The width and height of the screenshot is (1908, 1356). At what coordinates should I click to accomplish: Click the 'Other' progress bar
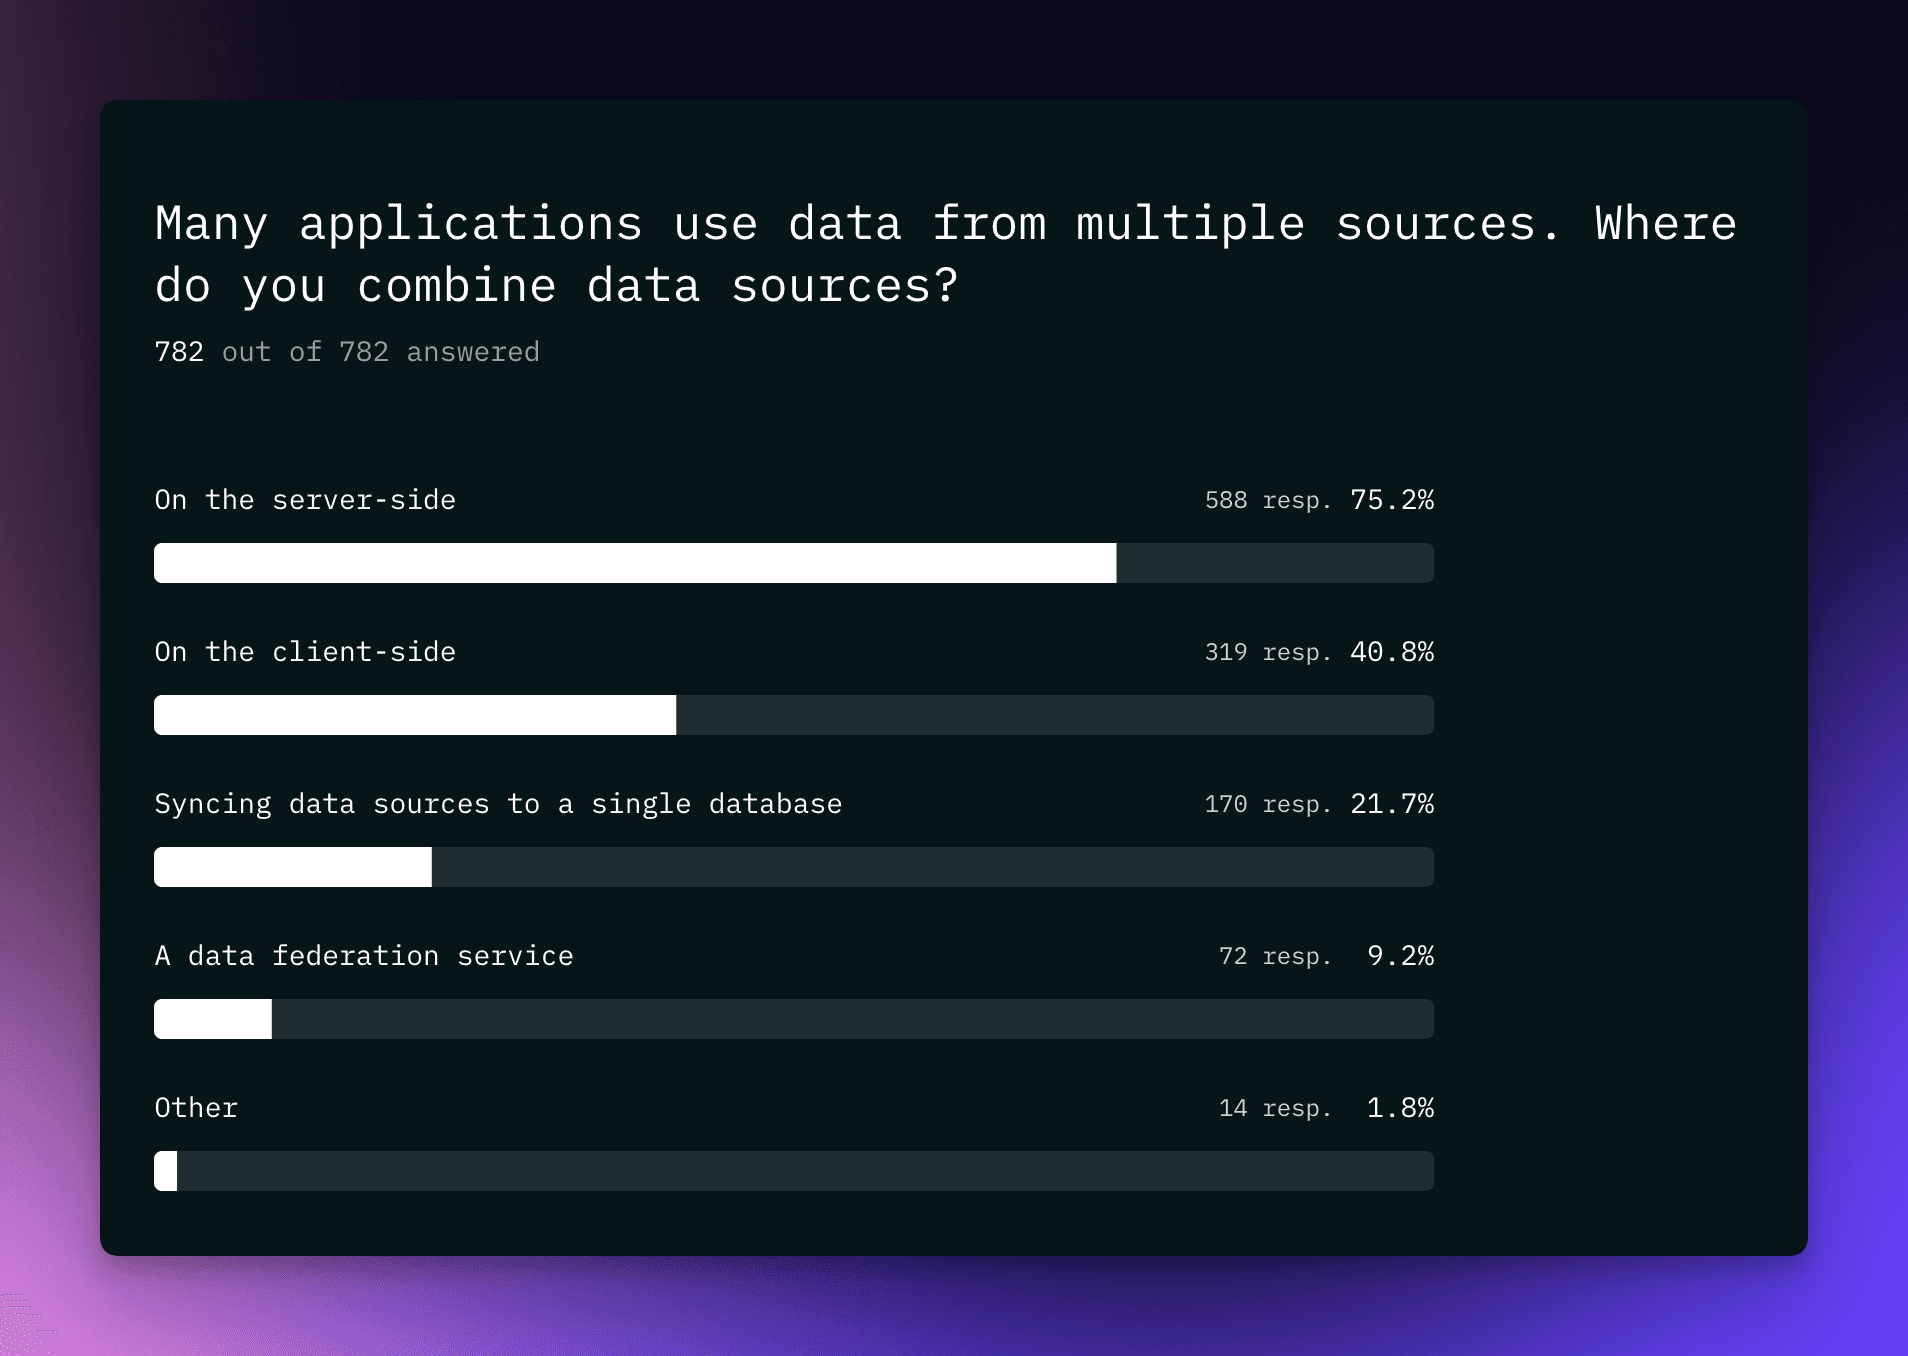point(794,1171)
